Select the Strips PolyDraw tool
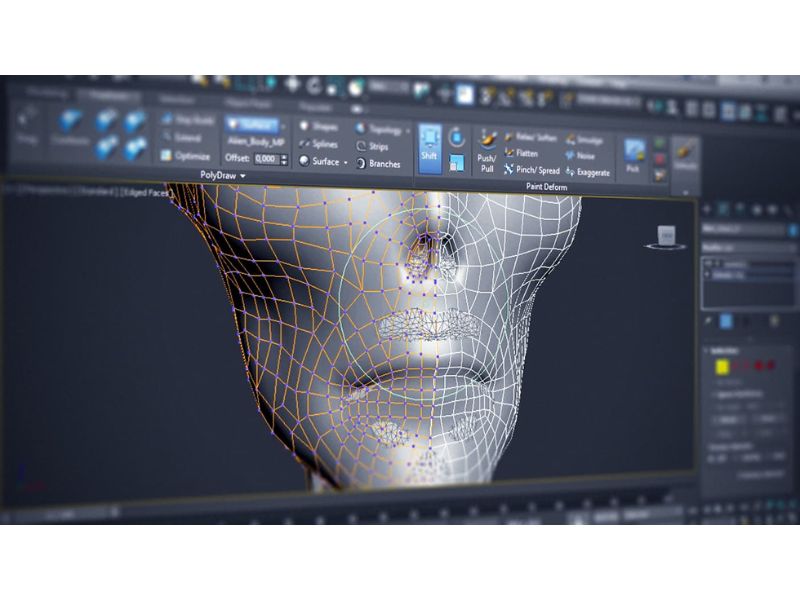The image size is (800, 600). pyautogui.click(x=380, y=144)
